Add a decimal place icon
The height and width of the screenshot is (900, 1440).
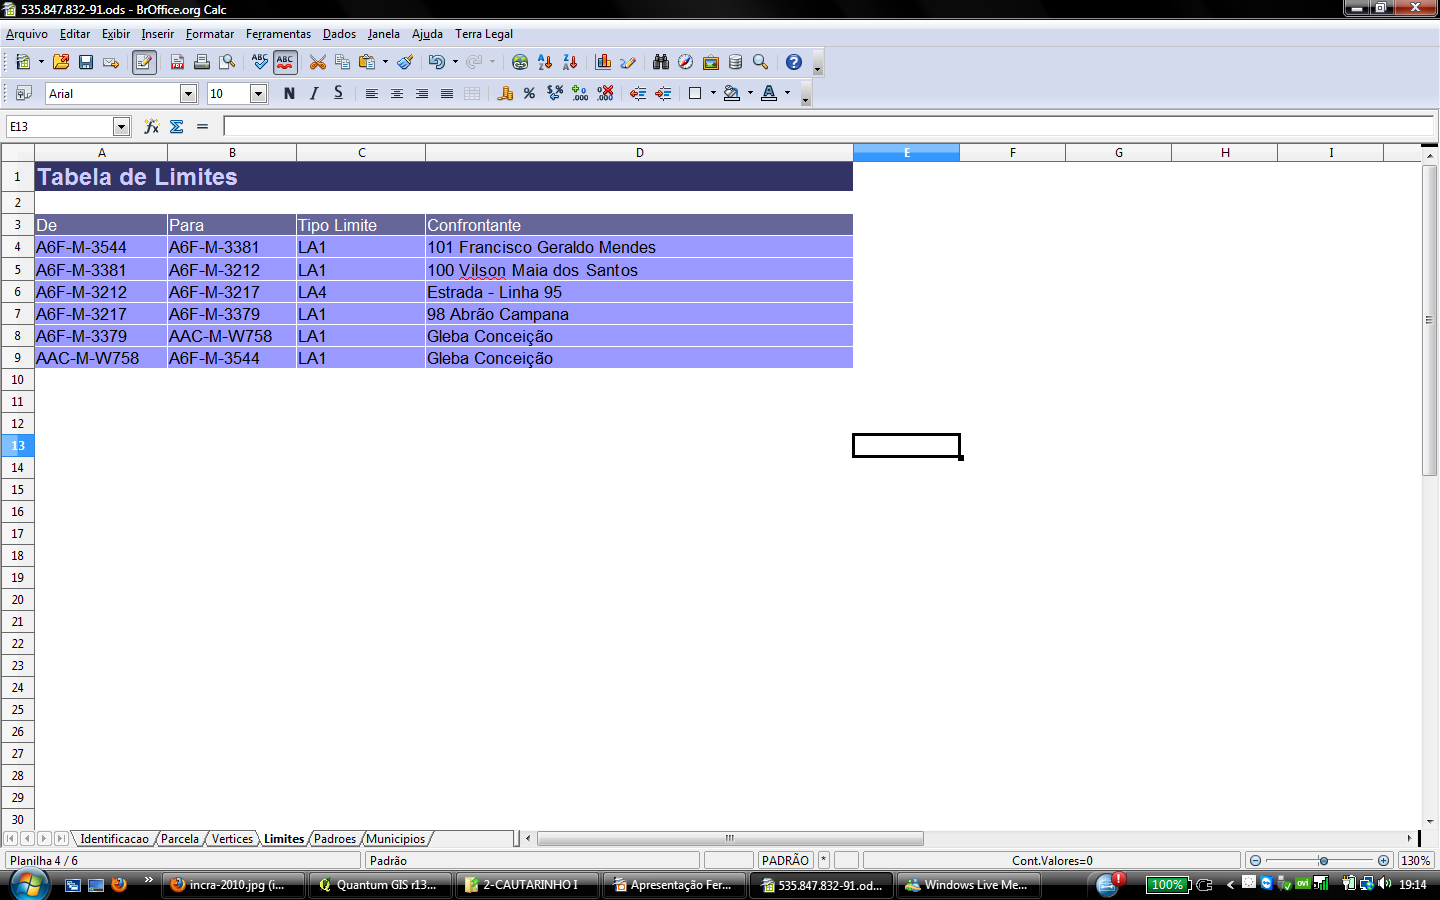[580, 93]
